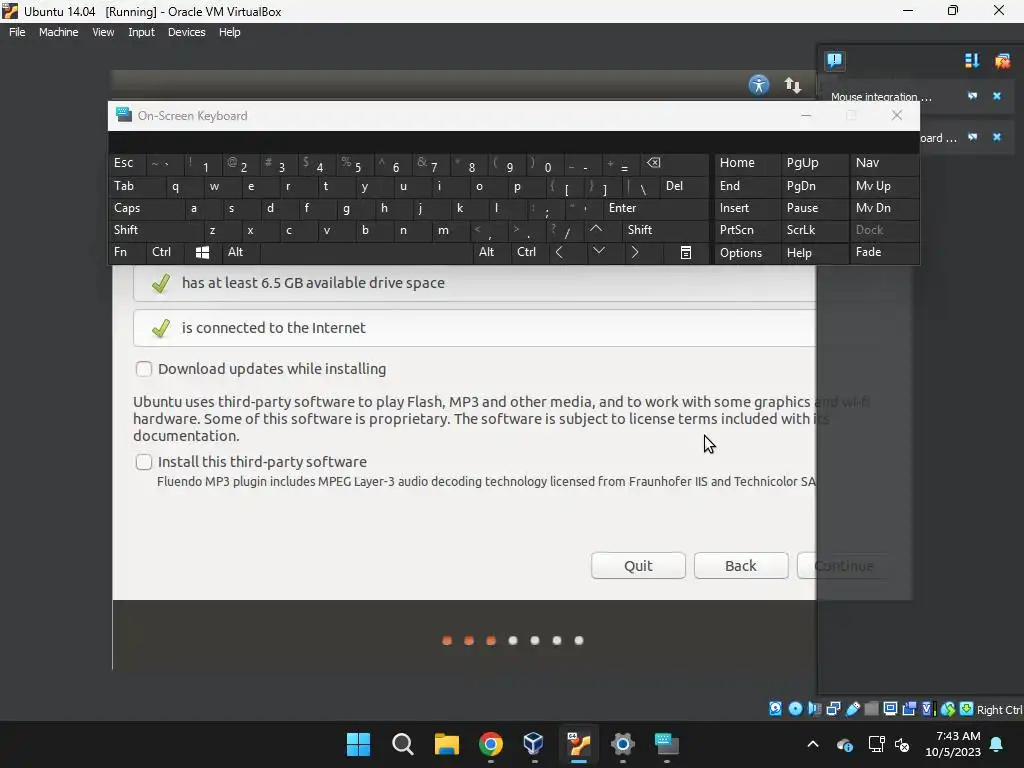This screenshot has height=768, width=1024.
Task: Clear all notifications with the orange icon
Action: click(1002, 61)
